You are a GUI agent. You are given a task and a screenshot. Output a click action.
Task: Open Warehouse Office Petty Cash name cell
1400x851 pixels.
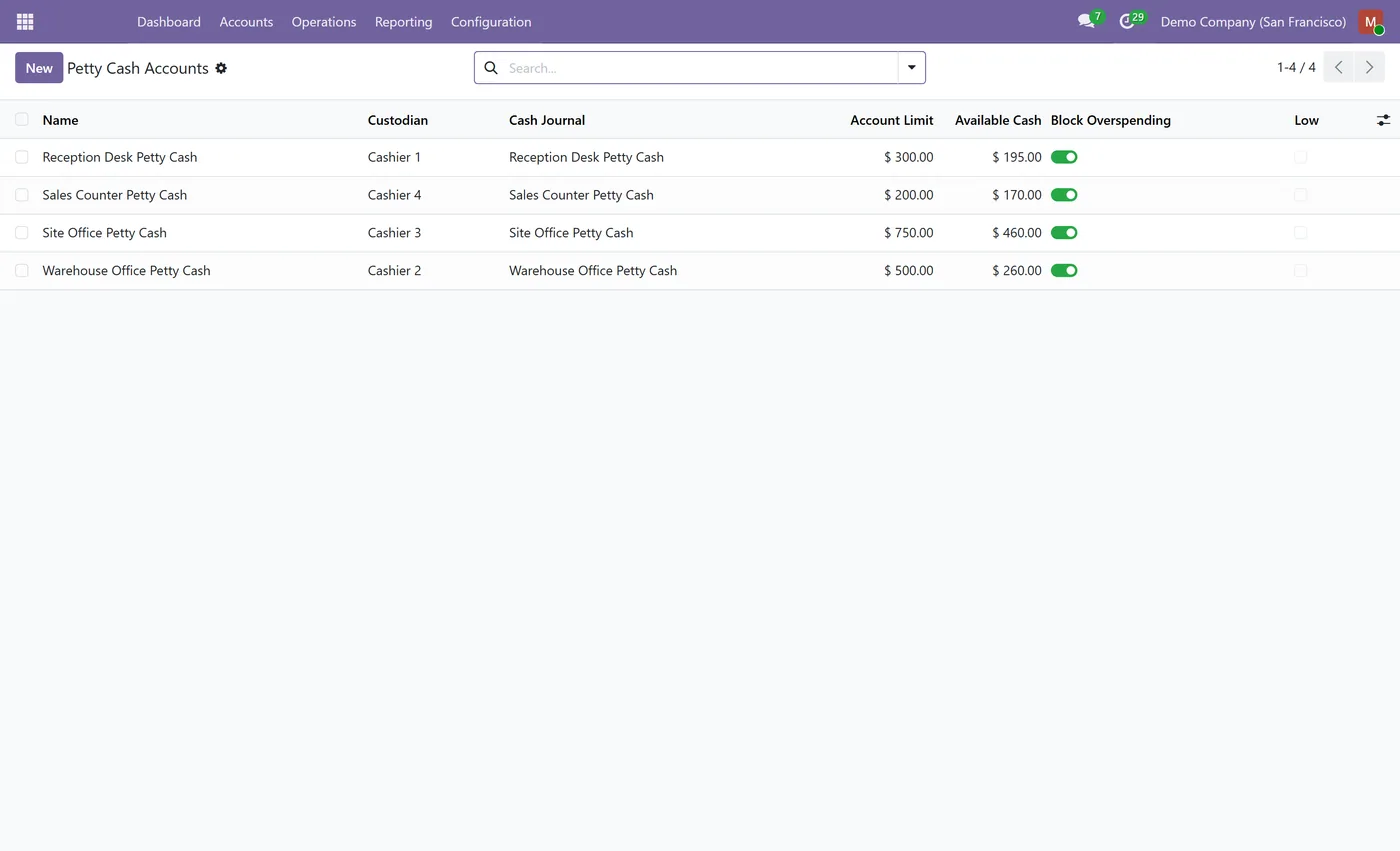(x=127, y=271)
